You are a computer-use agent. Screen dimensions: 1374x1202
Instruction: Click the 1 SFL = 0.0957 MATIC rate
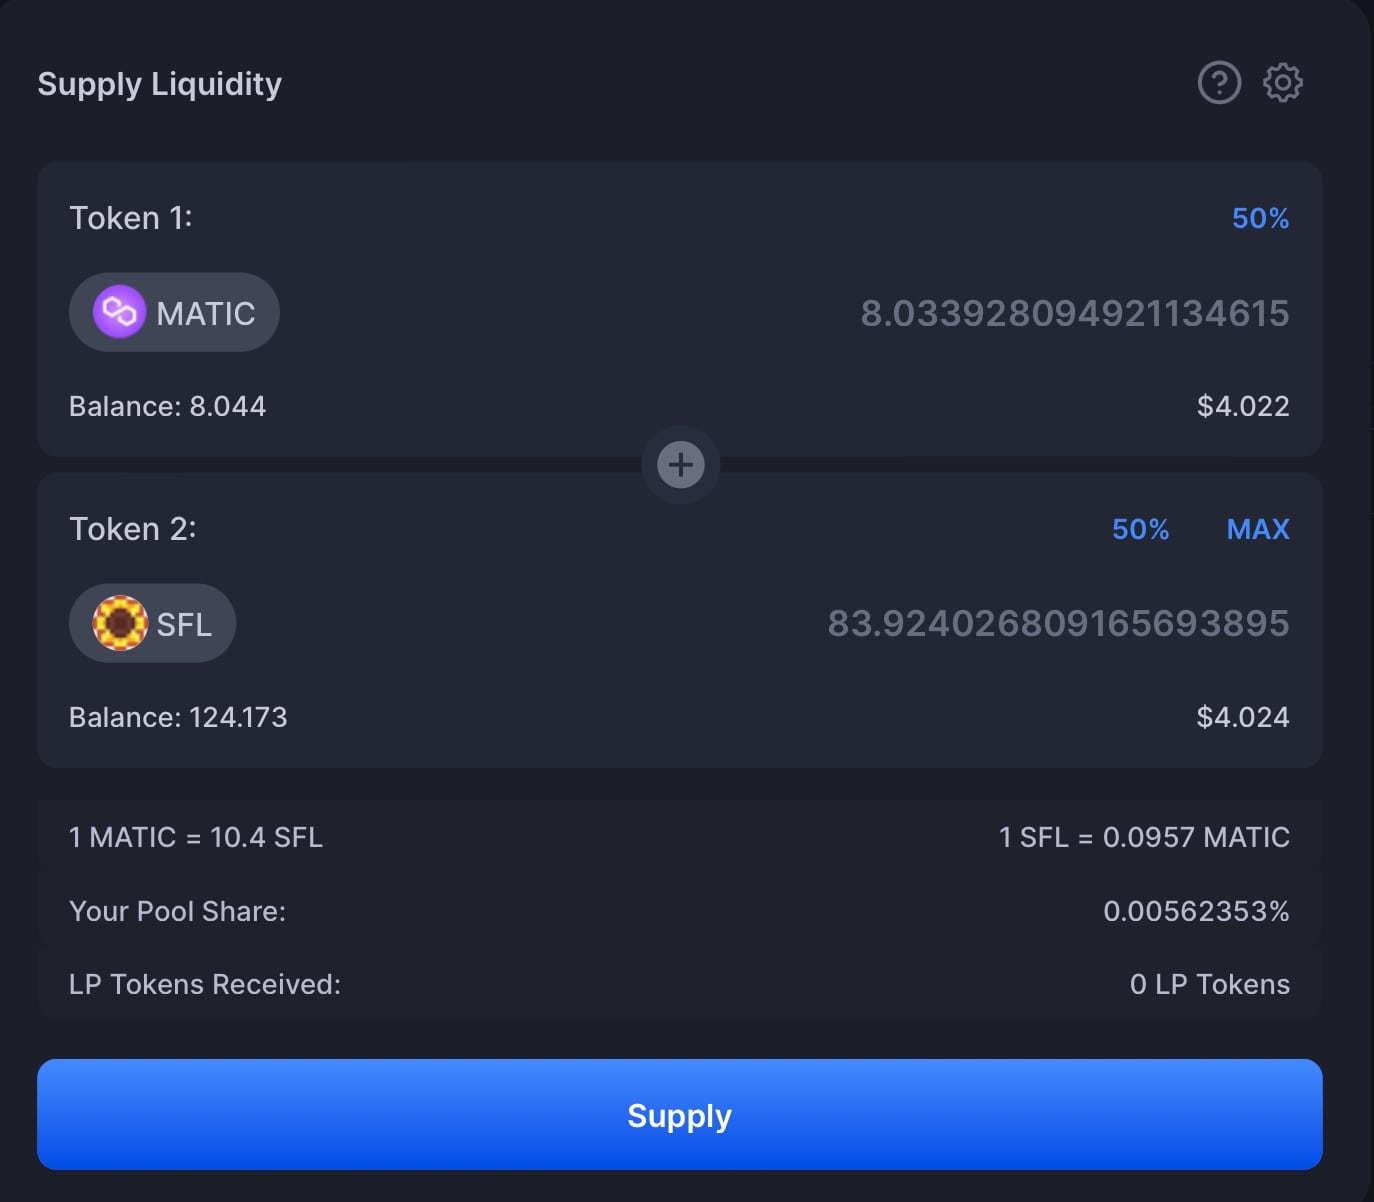coord(1144,837)
